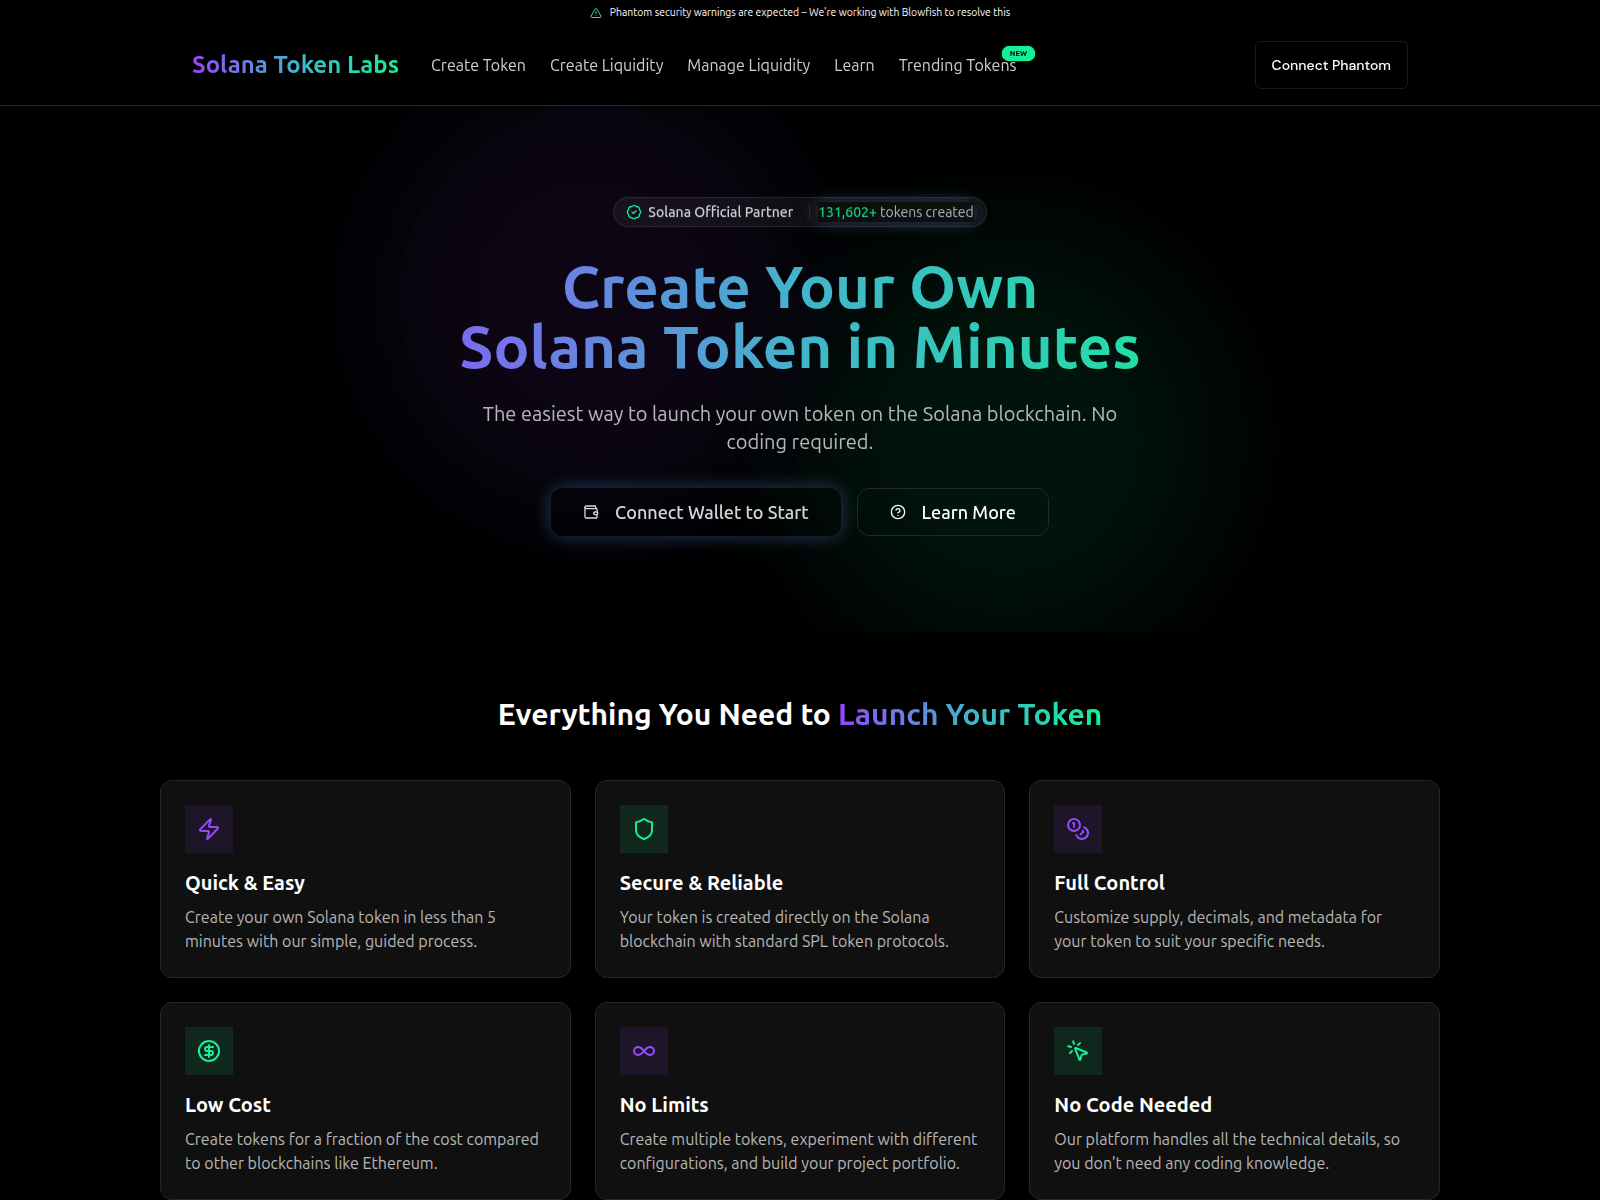Click 'Create multiple tokens, experiment' description
Image resolution: width=1600 pixels, height=1200 pixels.
click(798, 1151)
